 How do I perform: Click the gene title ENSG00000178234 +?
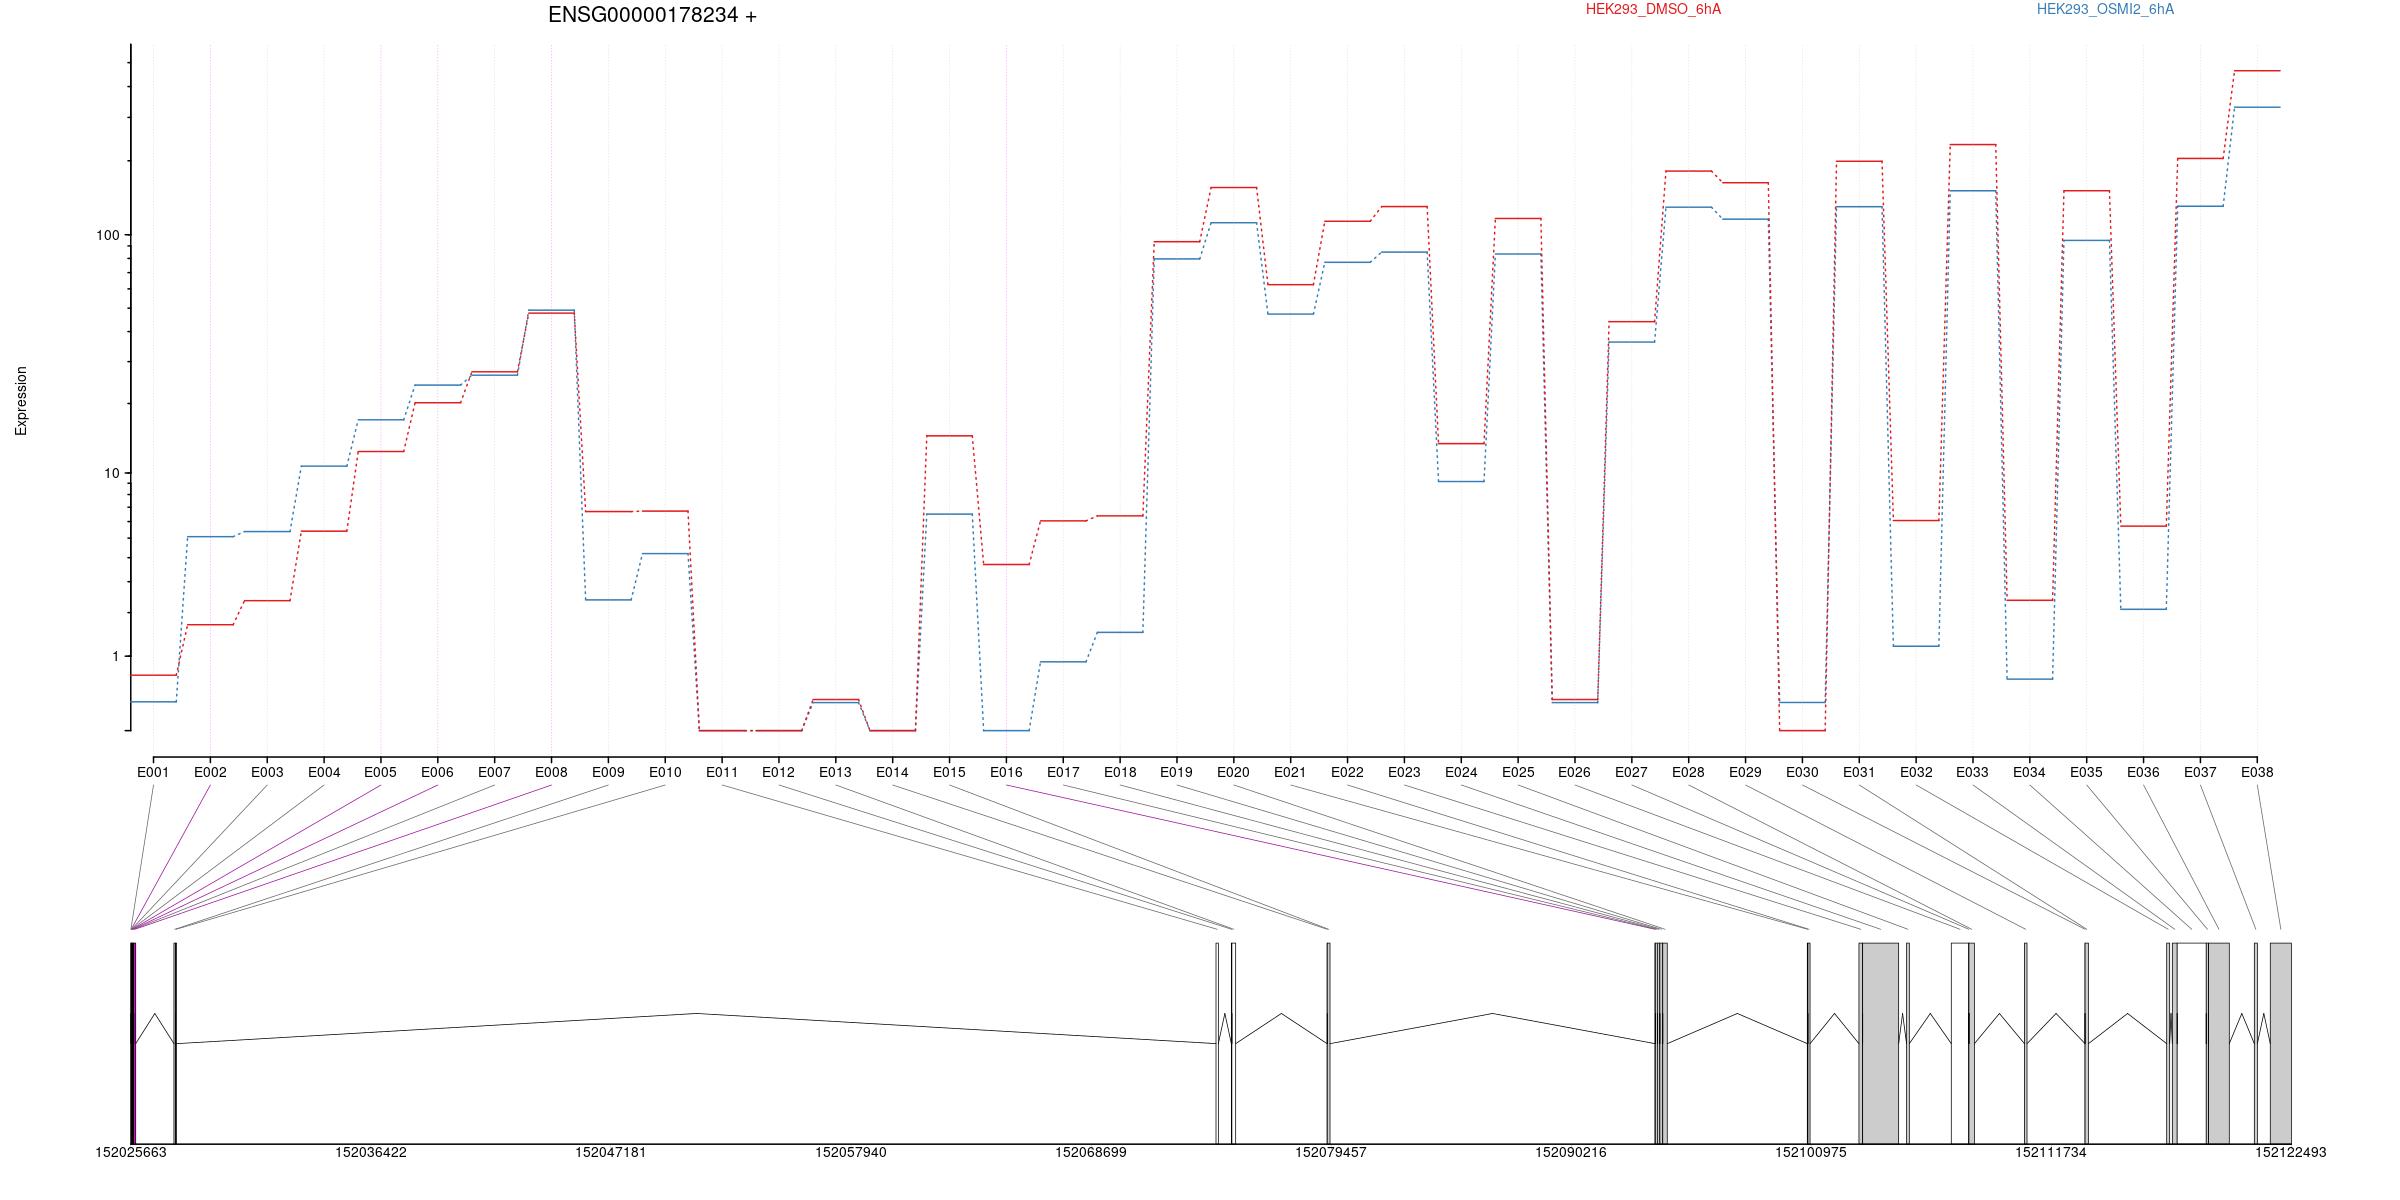[652, 15]
